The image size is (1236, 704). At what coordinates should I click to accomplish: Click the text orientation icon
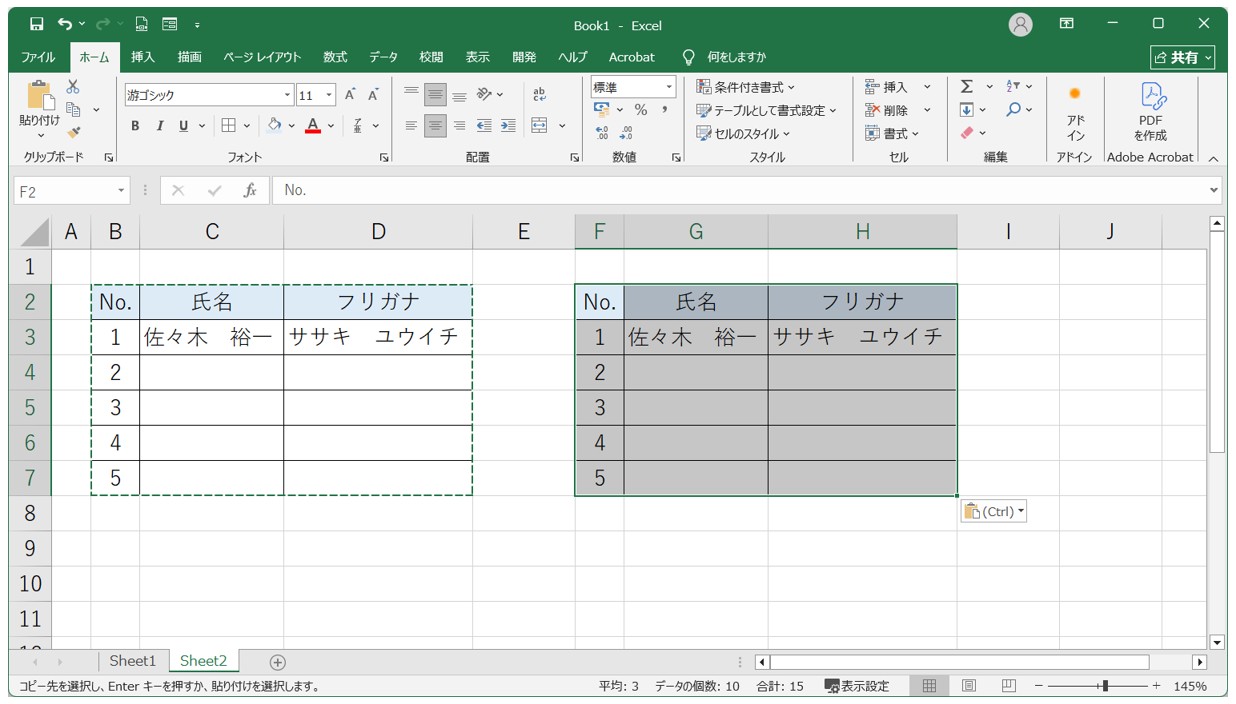[x=484, y=95]
